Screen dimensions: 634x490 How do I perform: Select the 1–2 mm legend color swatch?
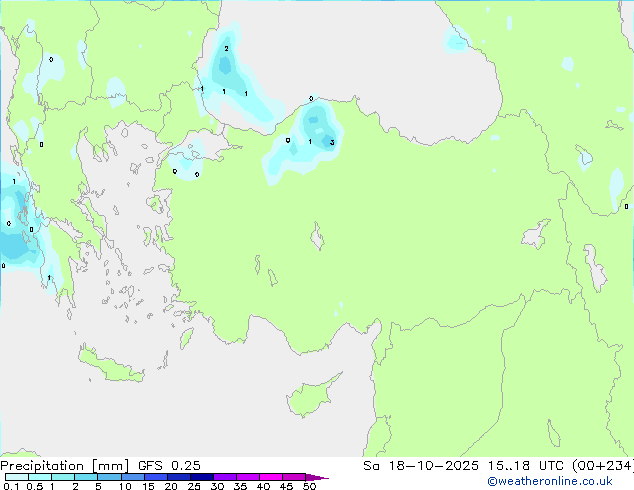(63, 477)
